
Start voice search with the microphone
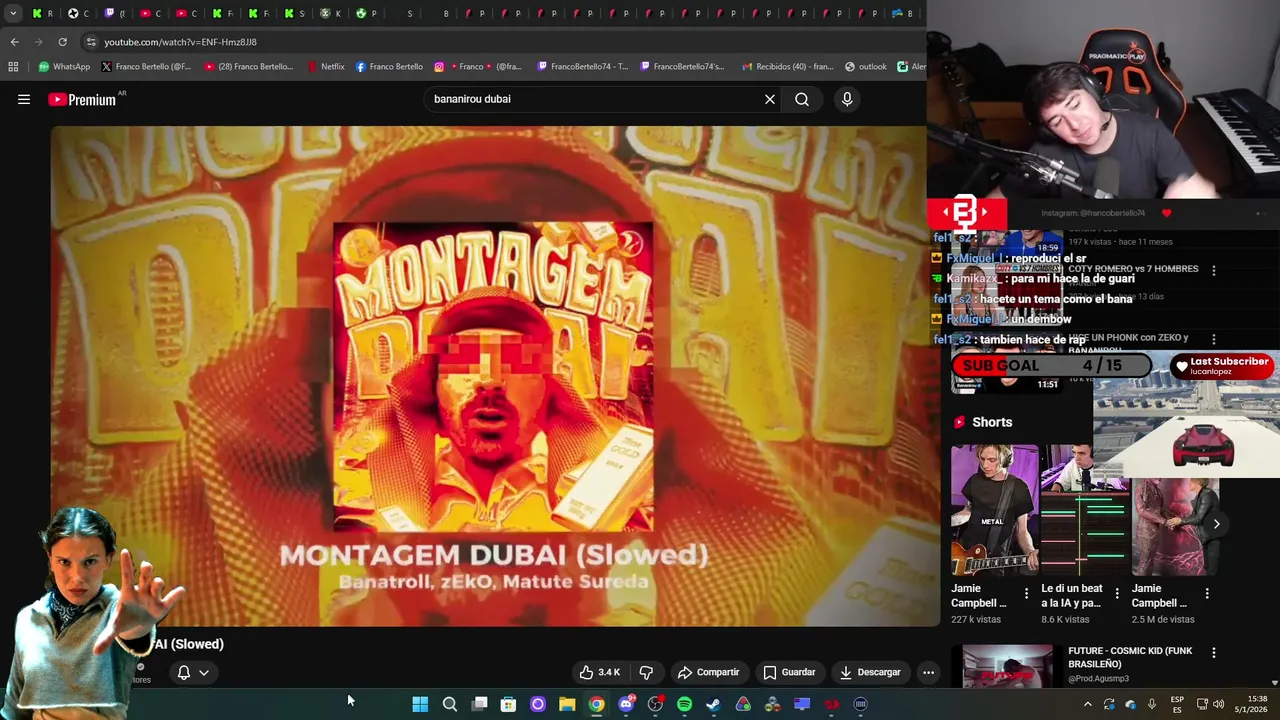[847, 99]
